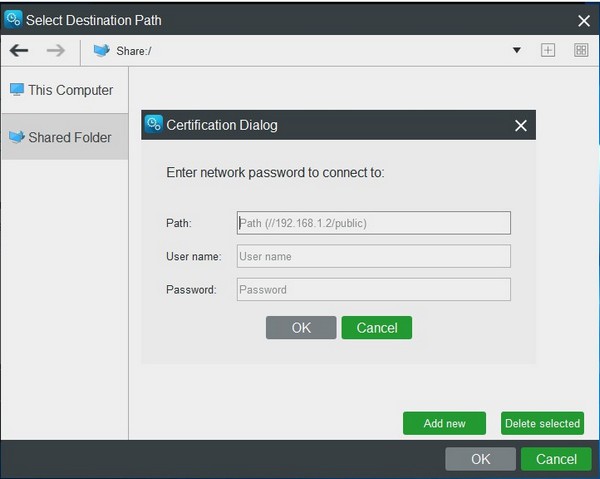Focus the network Path input field

(373, 223)
